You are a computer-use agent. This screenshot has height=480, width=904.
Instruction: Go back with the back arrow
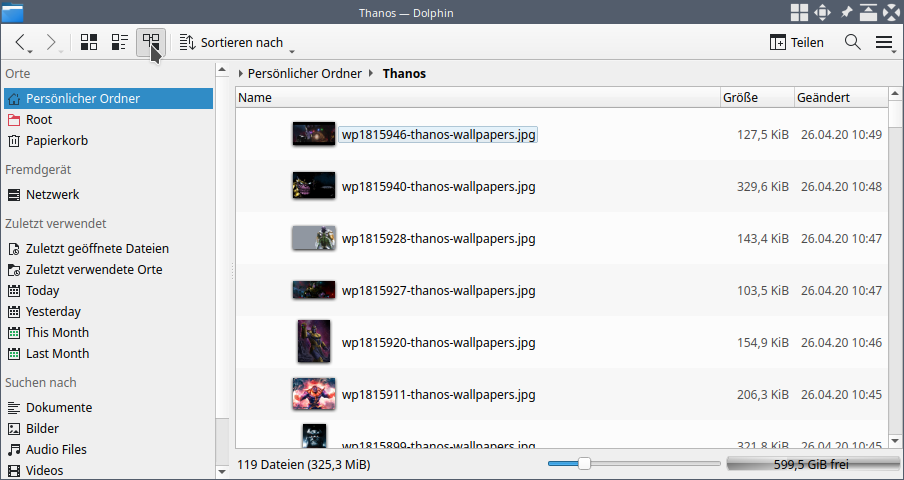pyautogui.click(x=21, y=43)
